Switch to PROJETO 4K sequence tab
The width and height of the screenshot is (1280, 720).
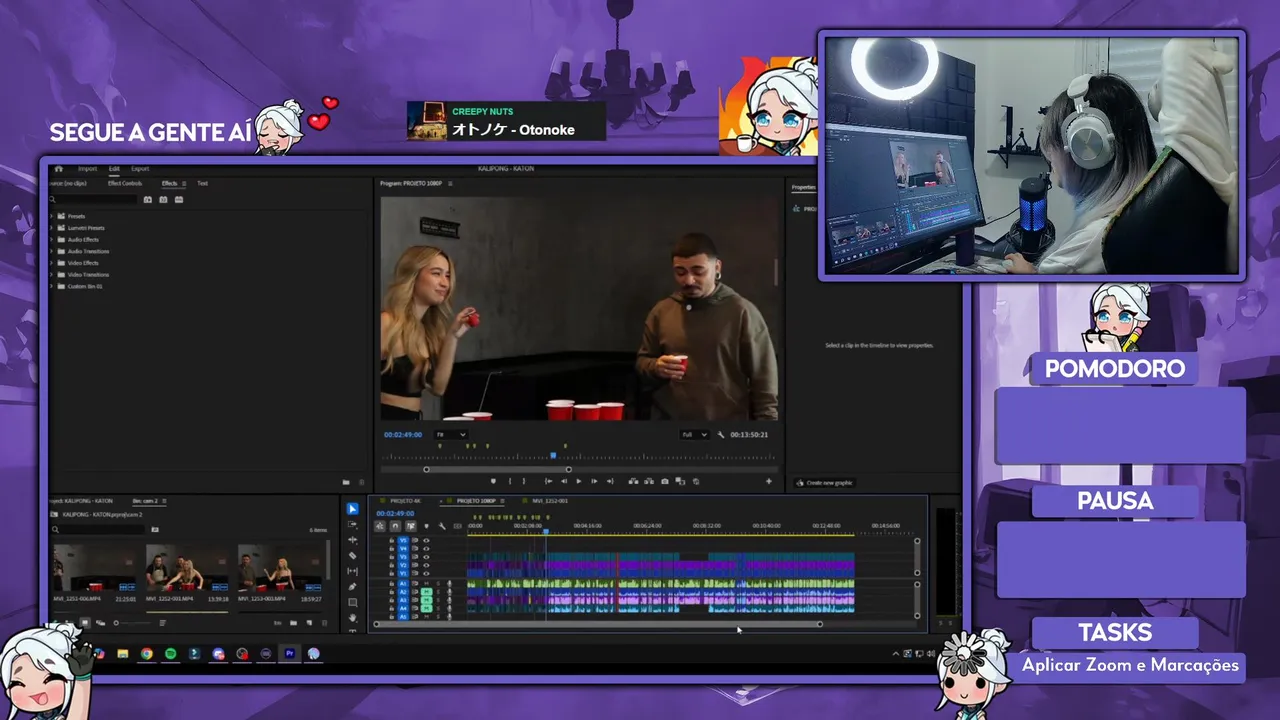405,501
